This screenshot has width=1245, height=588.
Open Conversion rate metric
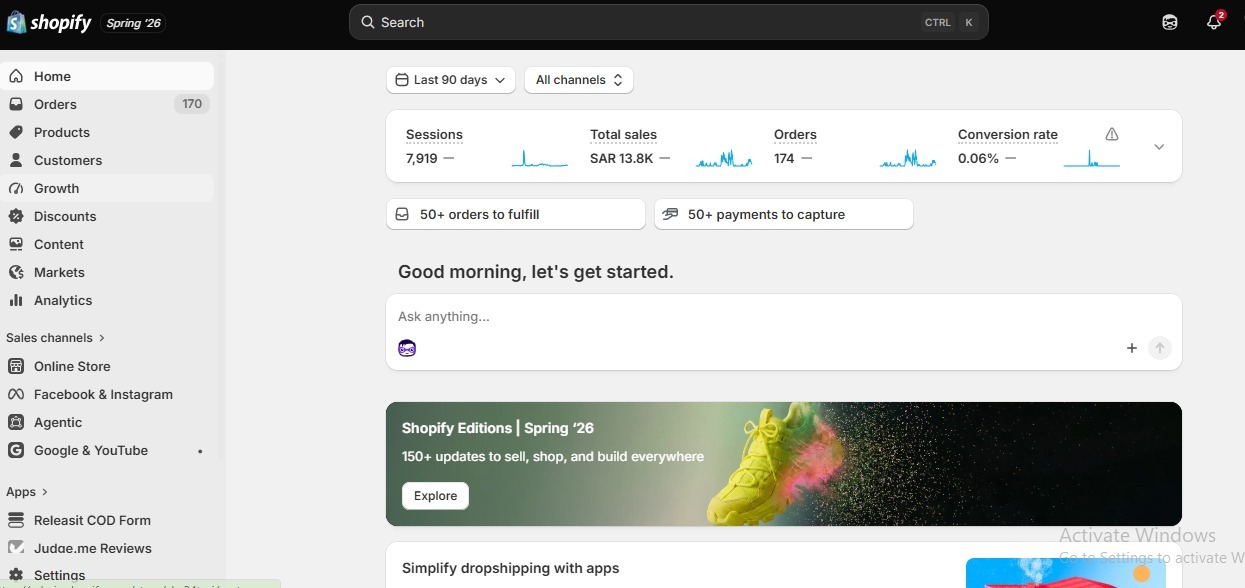[x=1007, y=134]
